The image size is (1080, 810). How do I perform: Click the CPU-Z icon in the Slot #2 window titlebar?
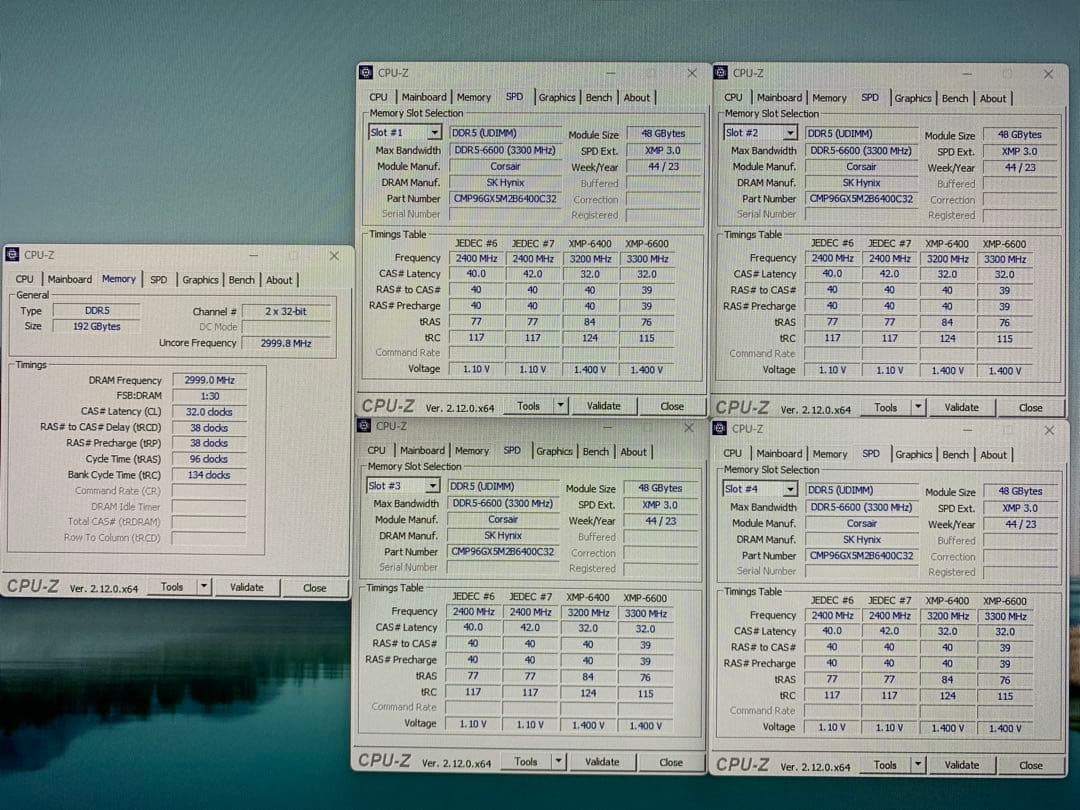(720, 72)
